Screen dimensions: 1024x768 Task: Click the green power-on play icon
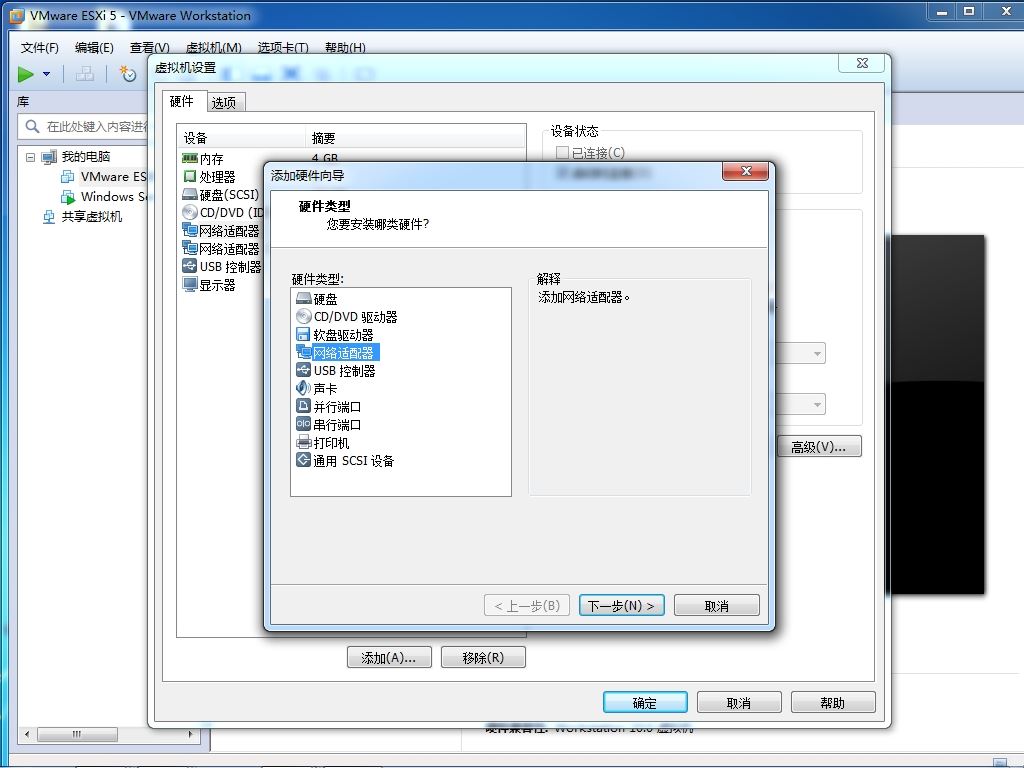point(25,74)
